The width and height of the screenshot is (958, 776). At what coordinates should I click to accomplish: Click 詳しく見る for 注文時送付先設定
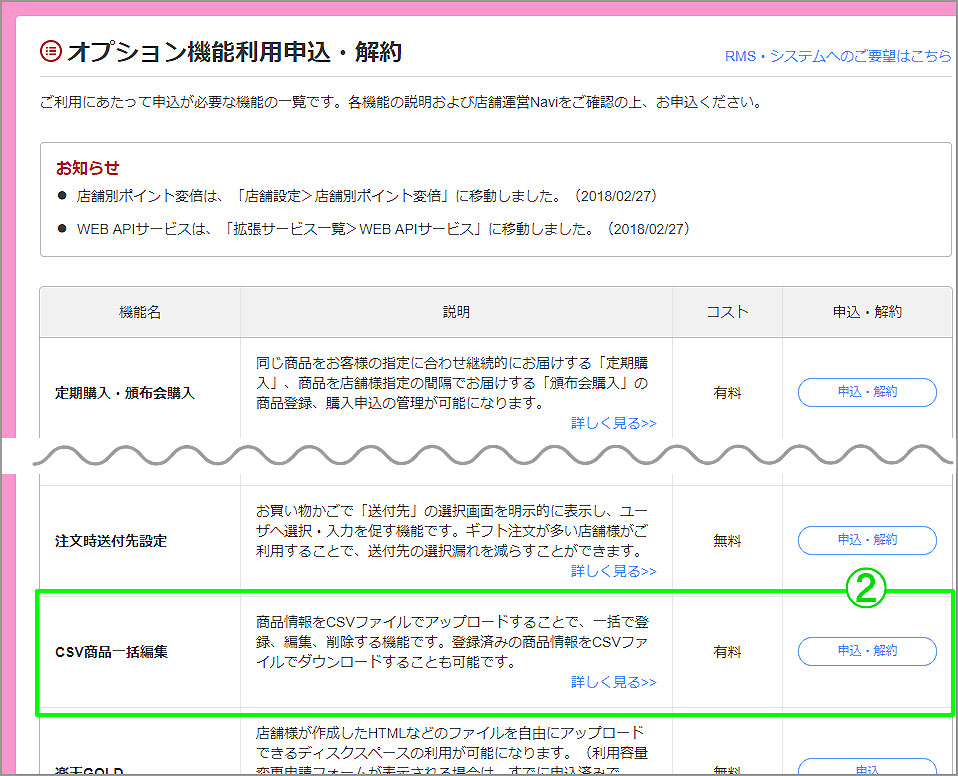click(x=611, y=571)
